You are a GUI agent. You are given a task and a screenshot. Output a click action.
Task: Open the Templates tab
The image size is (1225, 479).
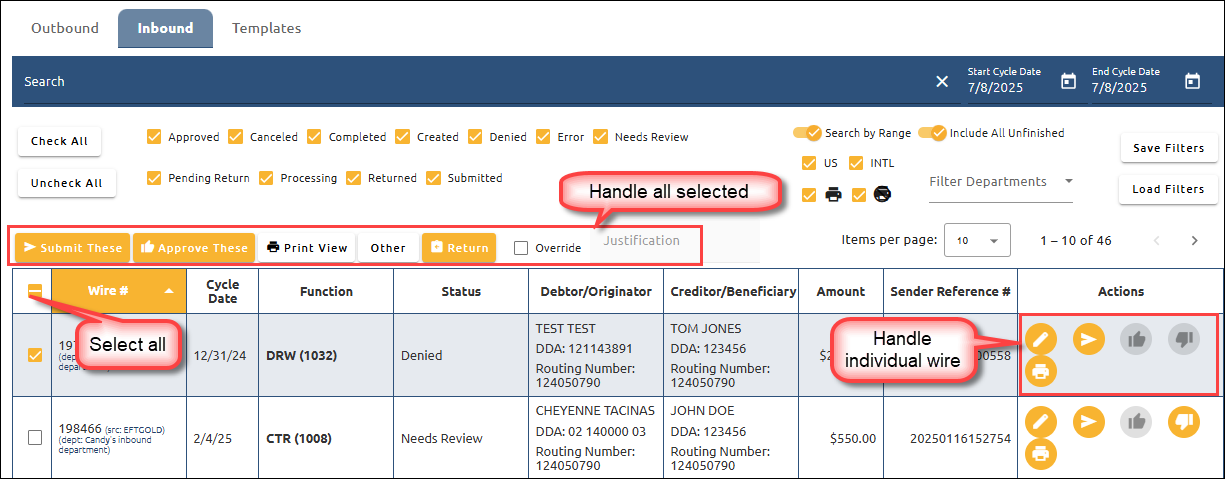[266, 28]
